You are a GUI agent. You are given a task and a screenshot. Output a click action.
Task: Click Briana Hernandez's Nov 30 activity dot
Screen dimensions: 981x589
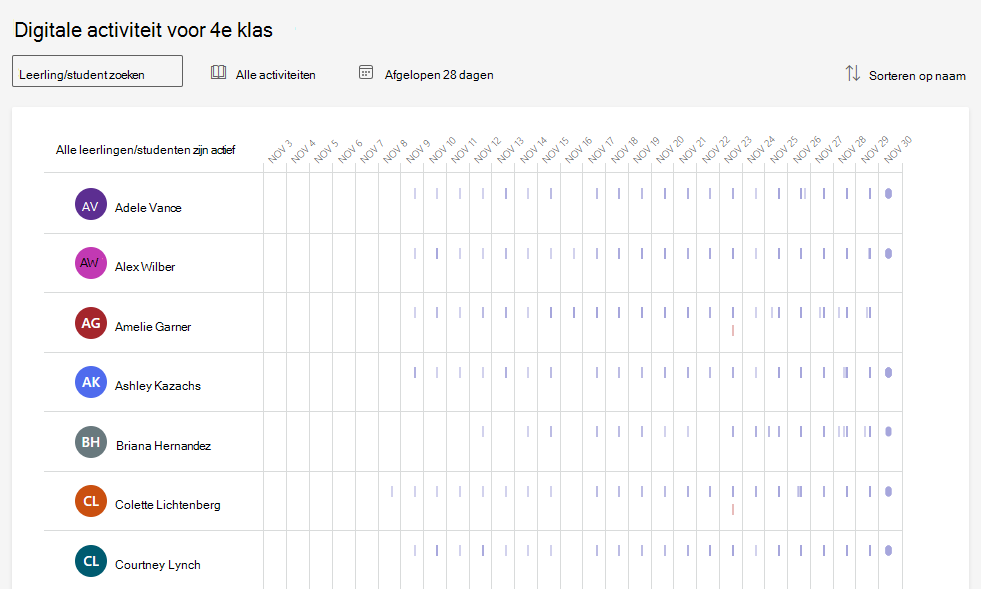click(x=888, y=431)
